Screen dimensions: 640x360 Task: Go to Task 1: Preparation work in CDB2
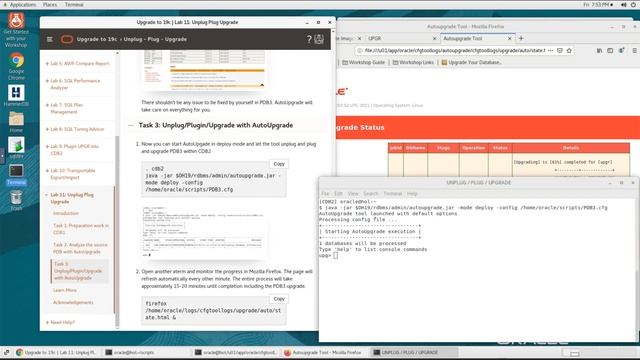coord(81,229)
